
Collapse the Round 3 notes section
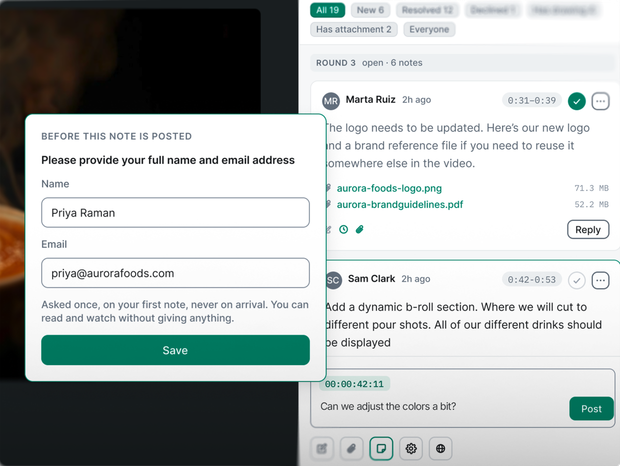point(463,63)
